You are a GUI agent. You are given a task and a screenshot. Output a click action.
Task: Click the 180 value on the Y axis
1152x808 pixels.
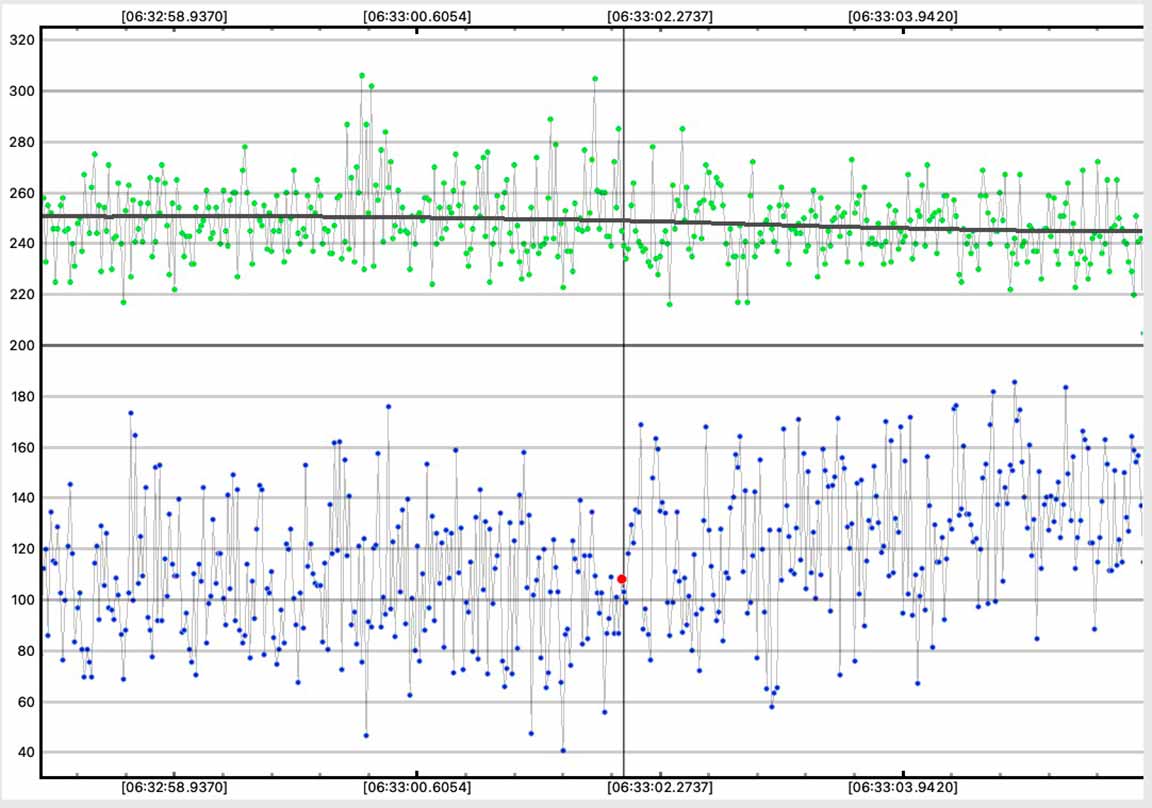coord(21,397)
